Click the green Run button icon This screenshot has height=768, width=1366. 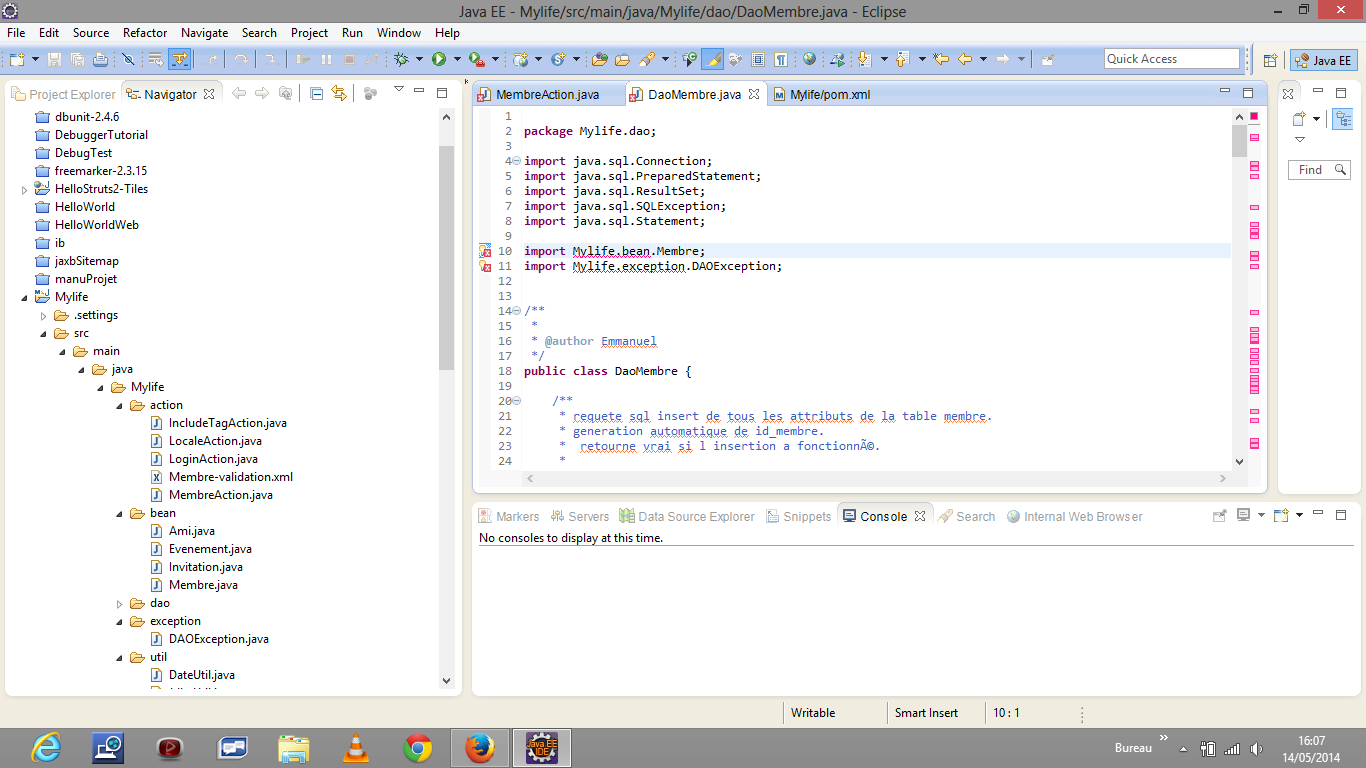[438, 60]
